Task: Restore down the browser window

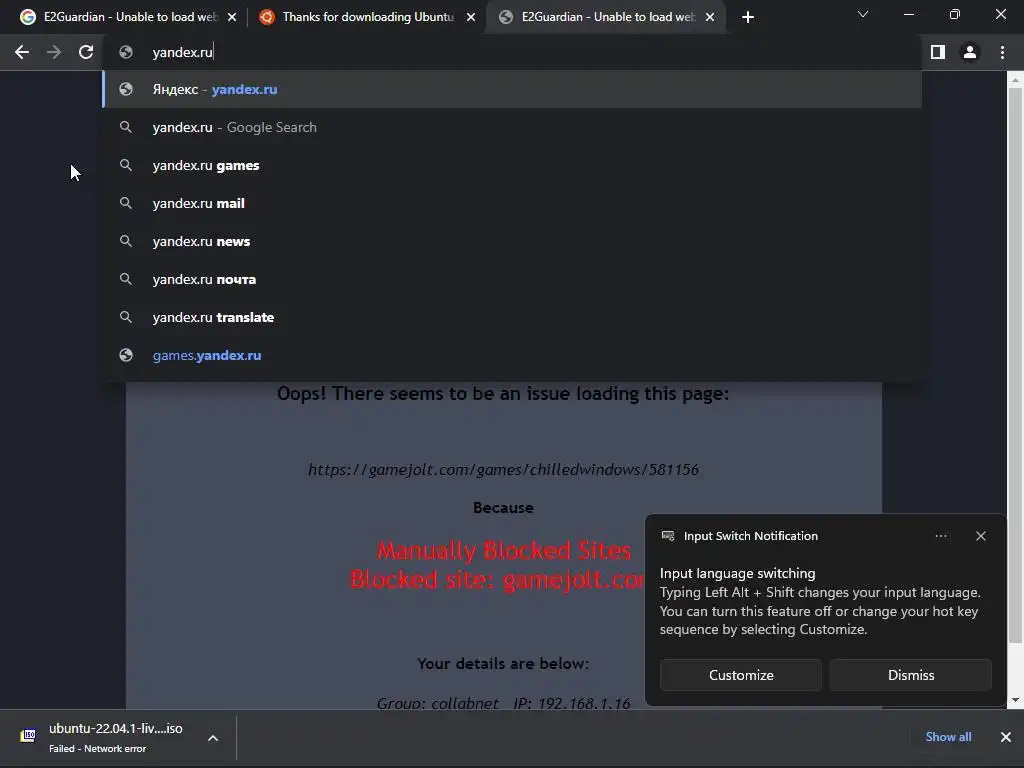Action: point(955,14)
